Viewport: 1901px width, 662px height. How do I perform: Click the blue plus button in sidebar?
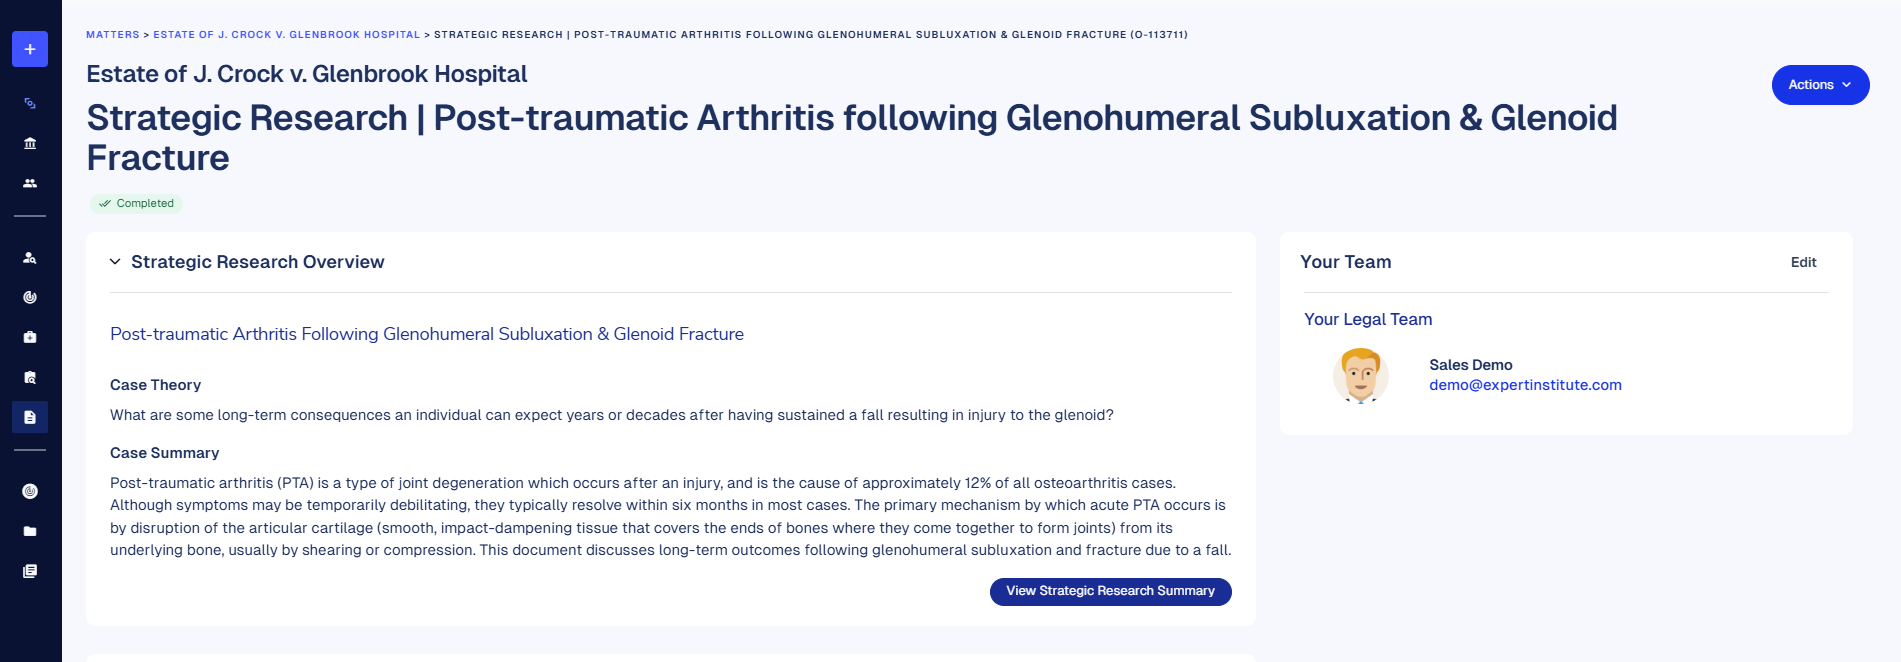pyautogui.click(x=30, y=49)
